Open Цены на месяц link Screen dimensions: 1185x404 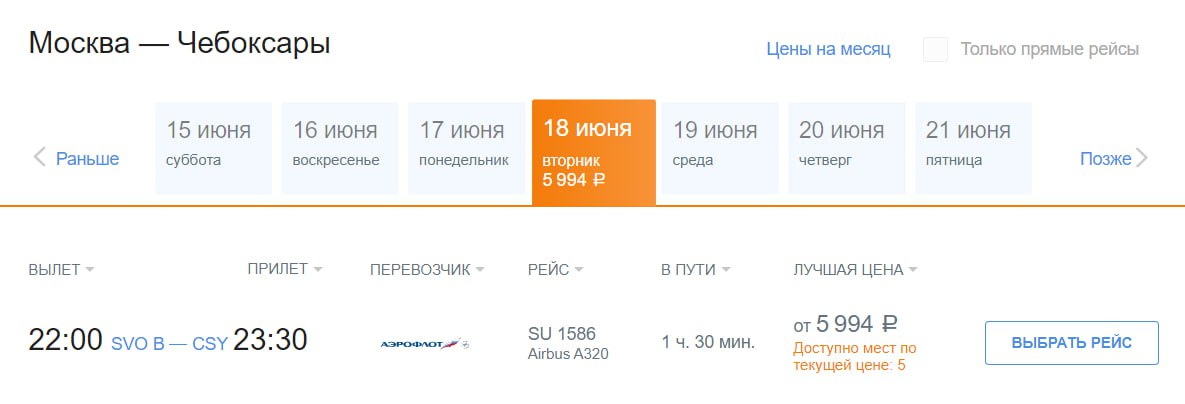click(x=828, y=49)
